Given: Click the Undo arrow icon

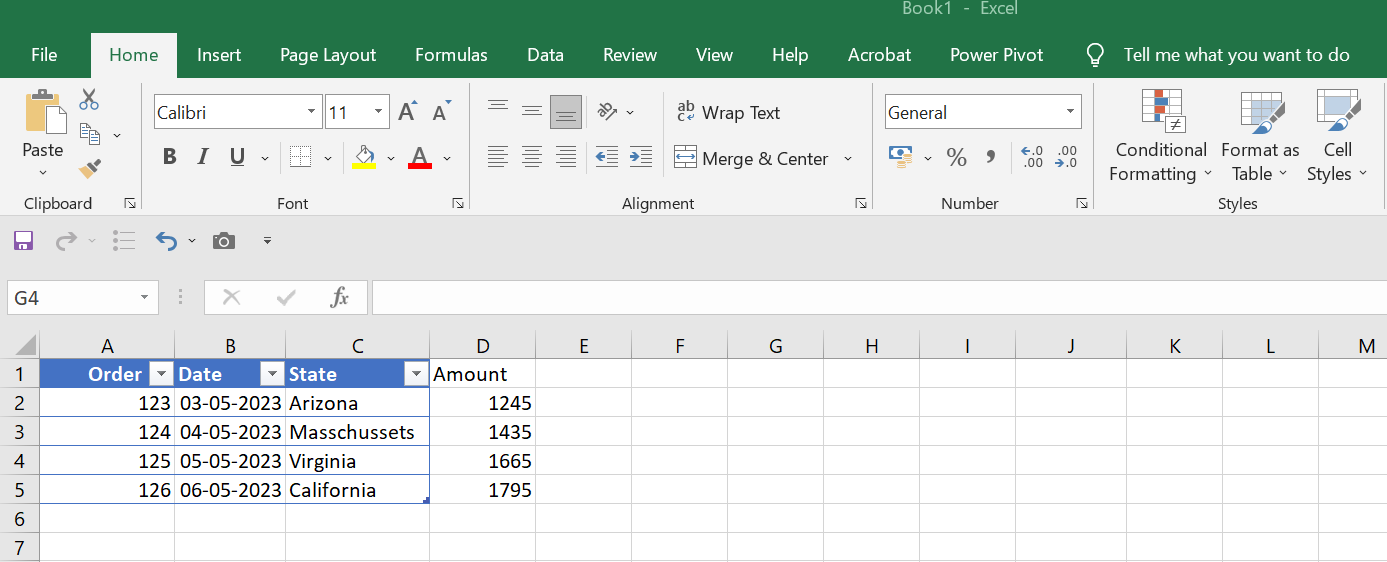Looking at the screenshot, I should point(166,241).
